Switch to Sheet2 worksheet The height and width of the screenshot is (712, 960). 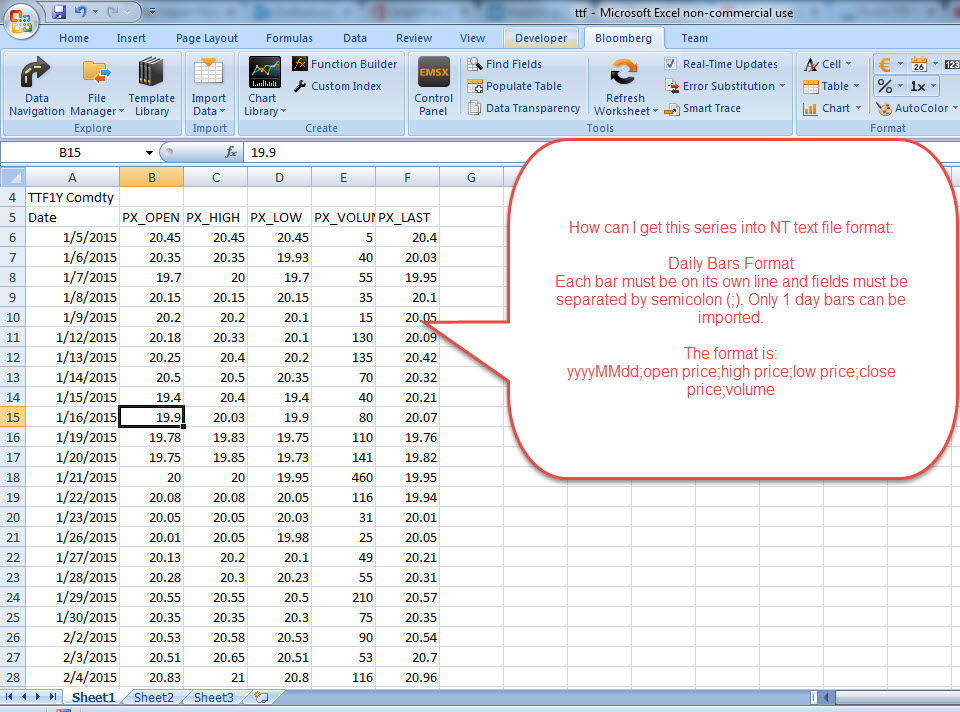[x=154, y=697]
